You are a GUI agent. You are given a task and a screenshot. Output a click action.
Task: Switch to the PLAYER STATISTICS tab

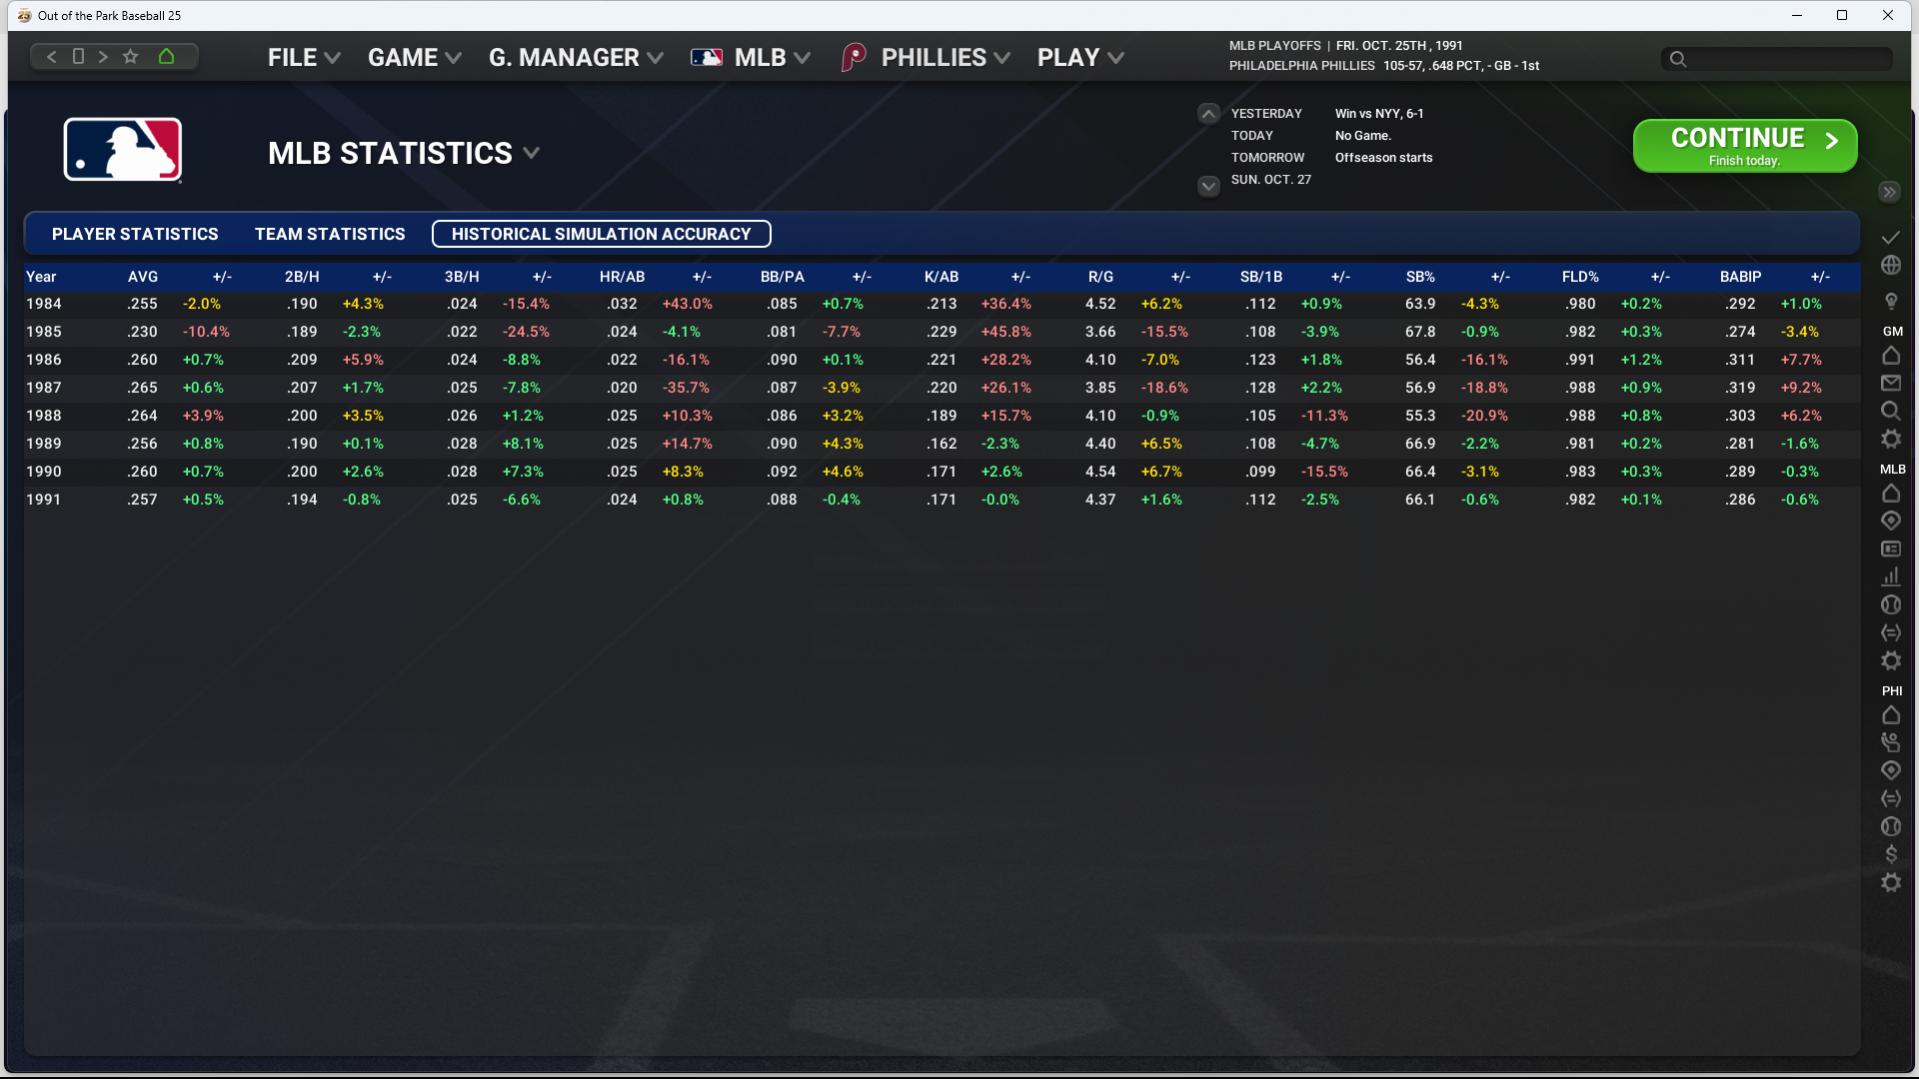tap(135, 234)
